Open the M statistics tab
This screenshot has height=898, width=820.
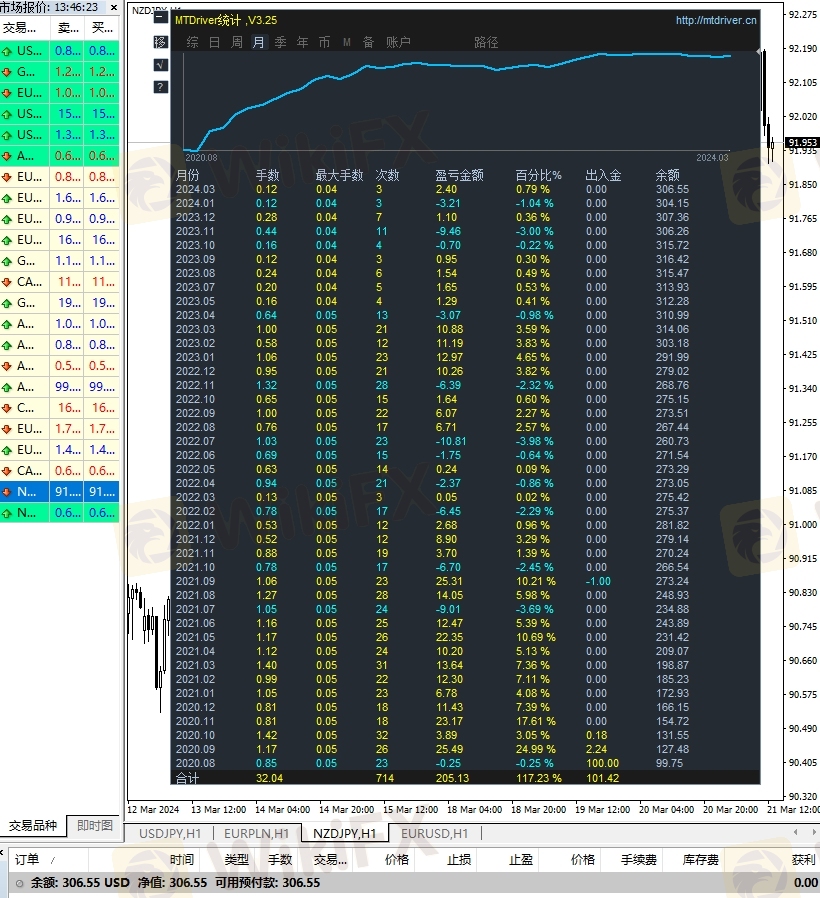tap(346, 42)
